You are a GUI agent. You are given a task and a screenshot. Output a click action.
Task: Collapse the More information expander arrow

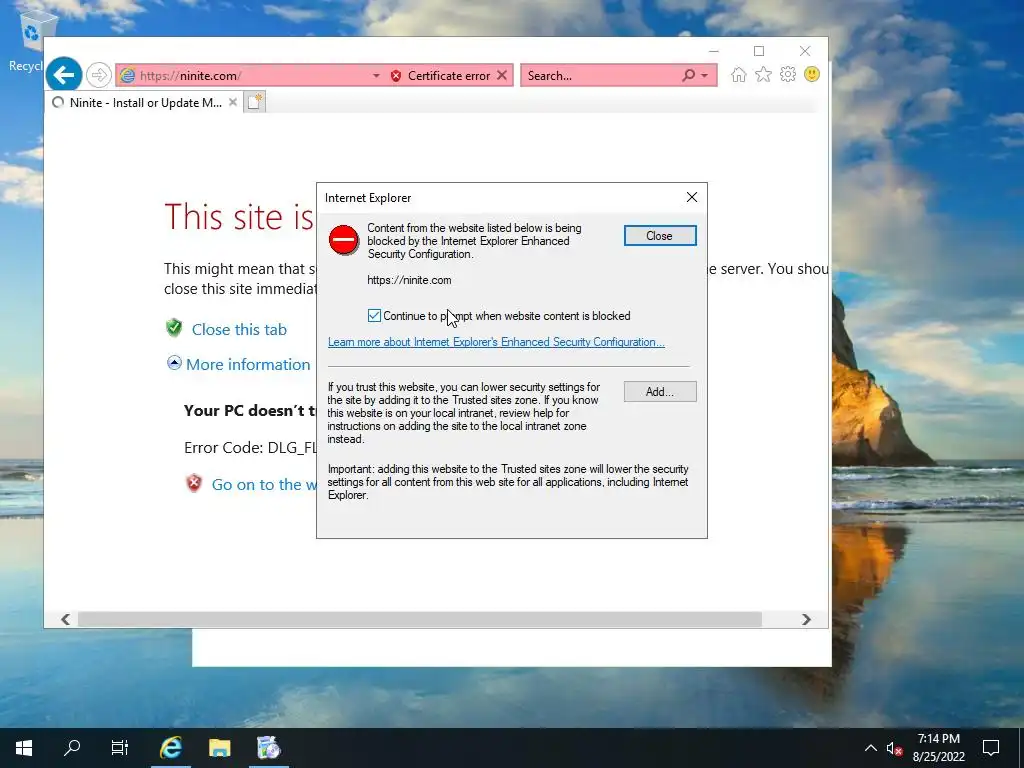[x=174, y=362]
